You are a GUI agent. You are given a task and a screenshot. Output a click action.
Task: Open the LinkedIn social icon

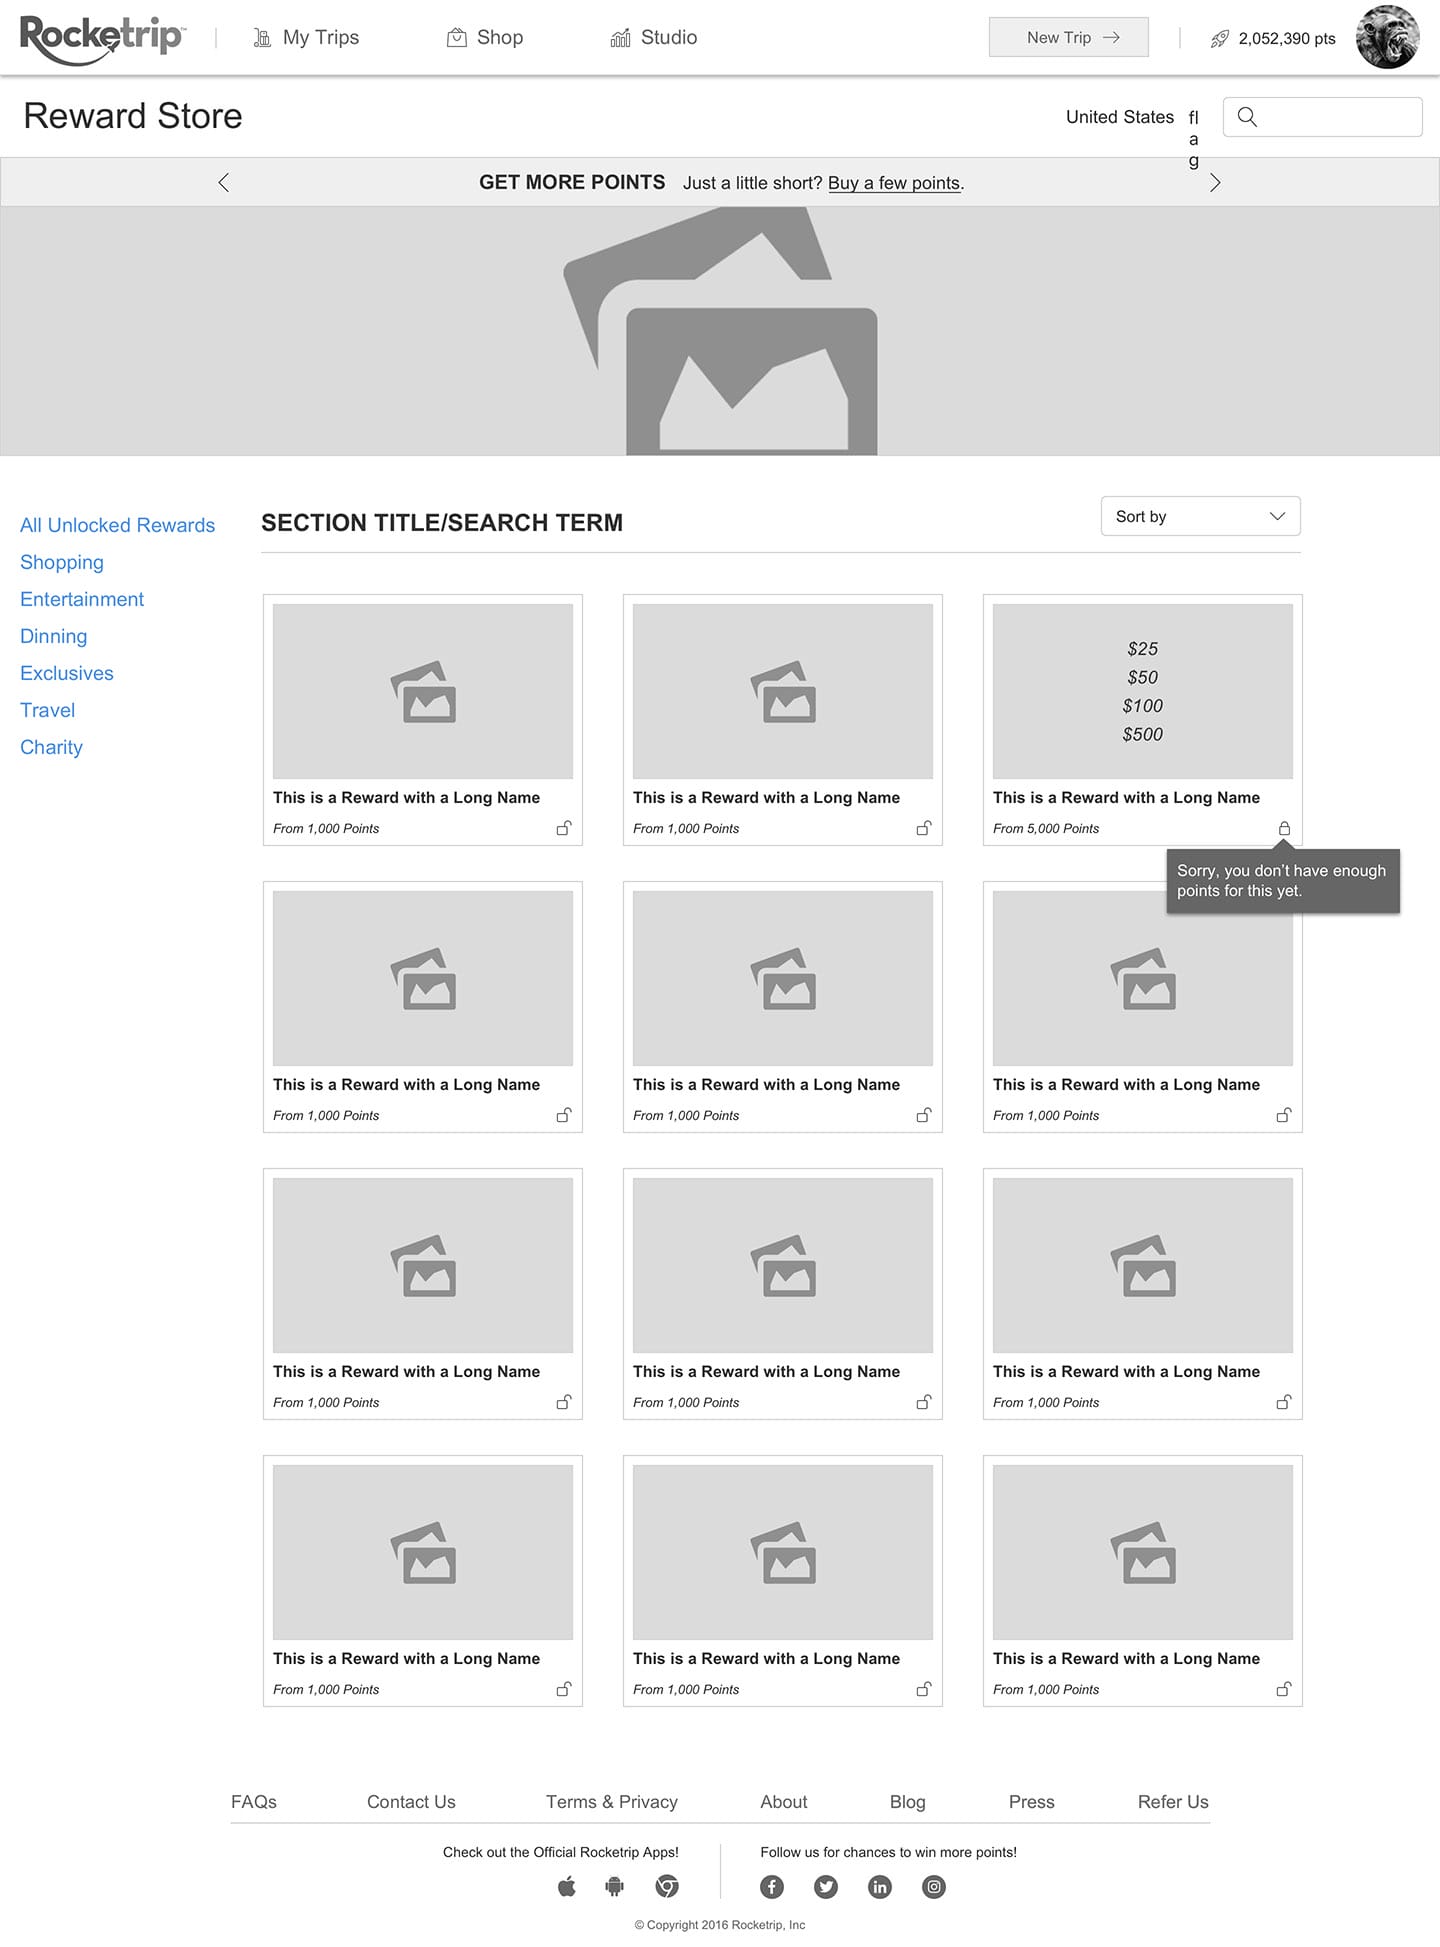[x=880, y=1887]
